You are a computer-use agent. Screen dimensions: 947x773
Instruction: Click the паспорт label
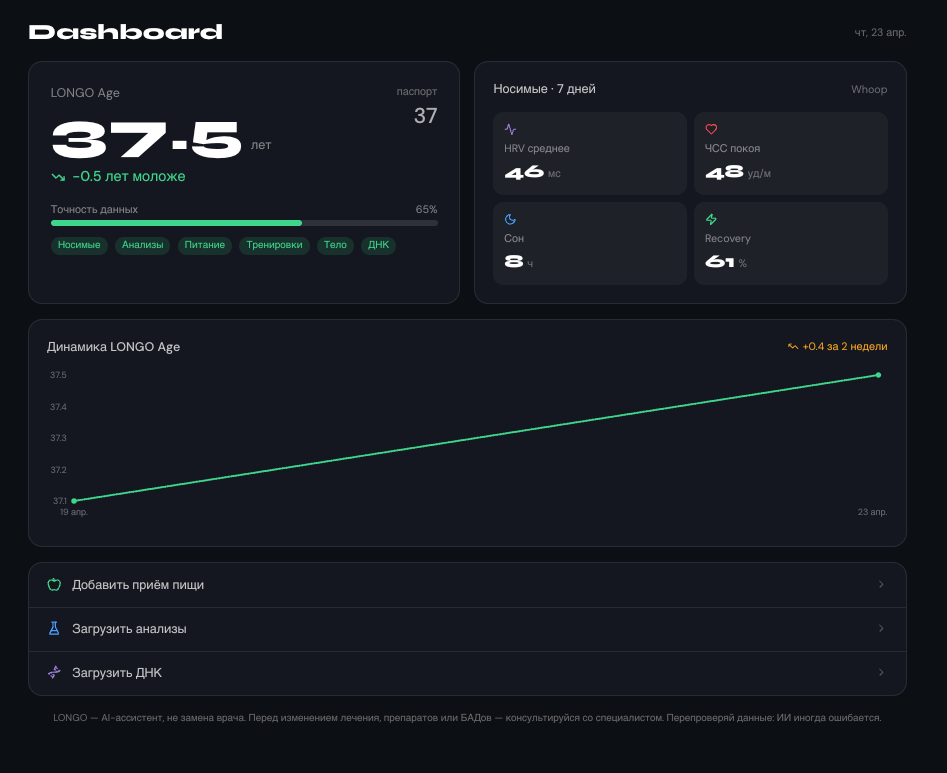[x=417, y=92]
